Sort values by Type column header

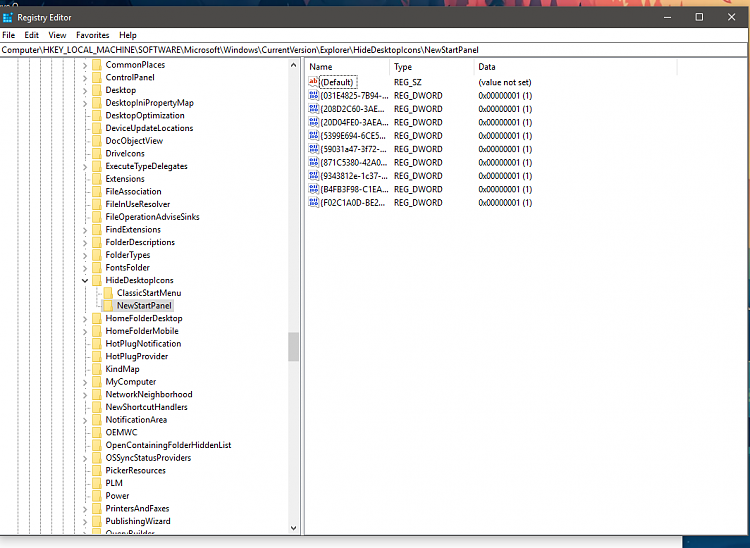coord(432,67)
